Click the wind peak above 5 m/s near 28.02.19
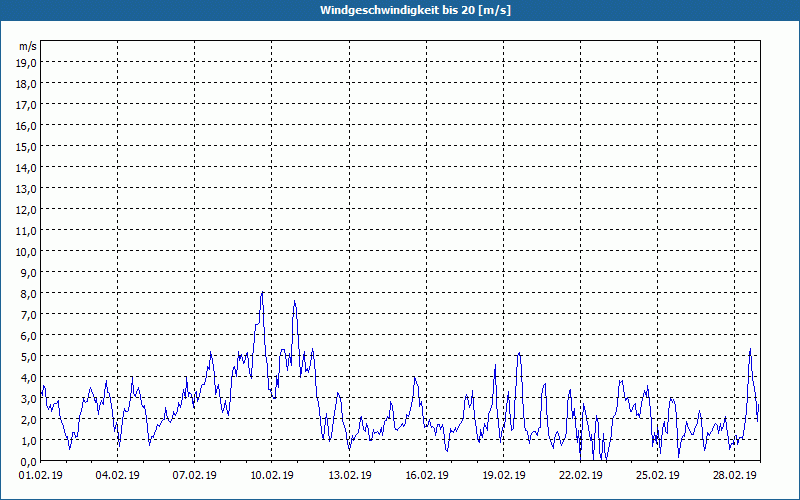This screenshot has height=500, width=800. pos(750,350)
